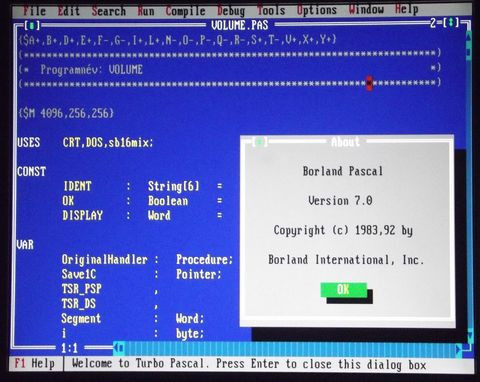Click 'CRT,DOS,sb16mix;' in uses clause

108,143
